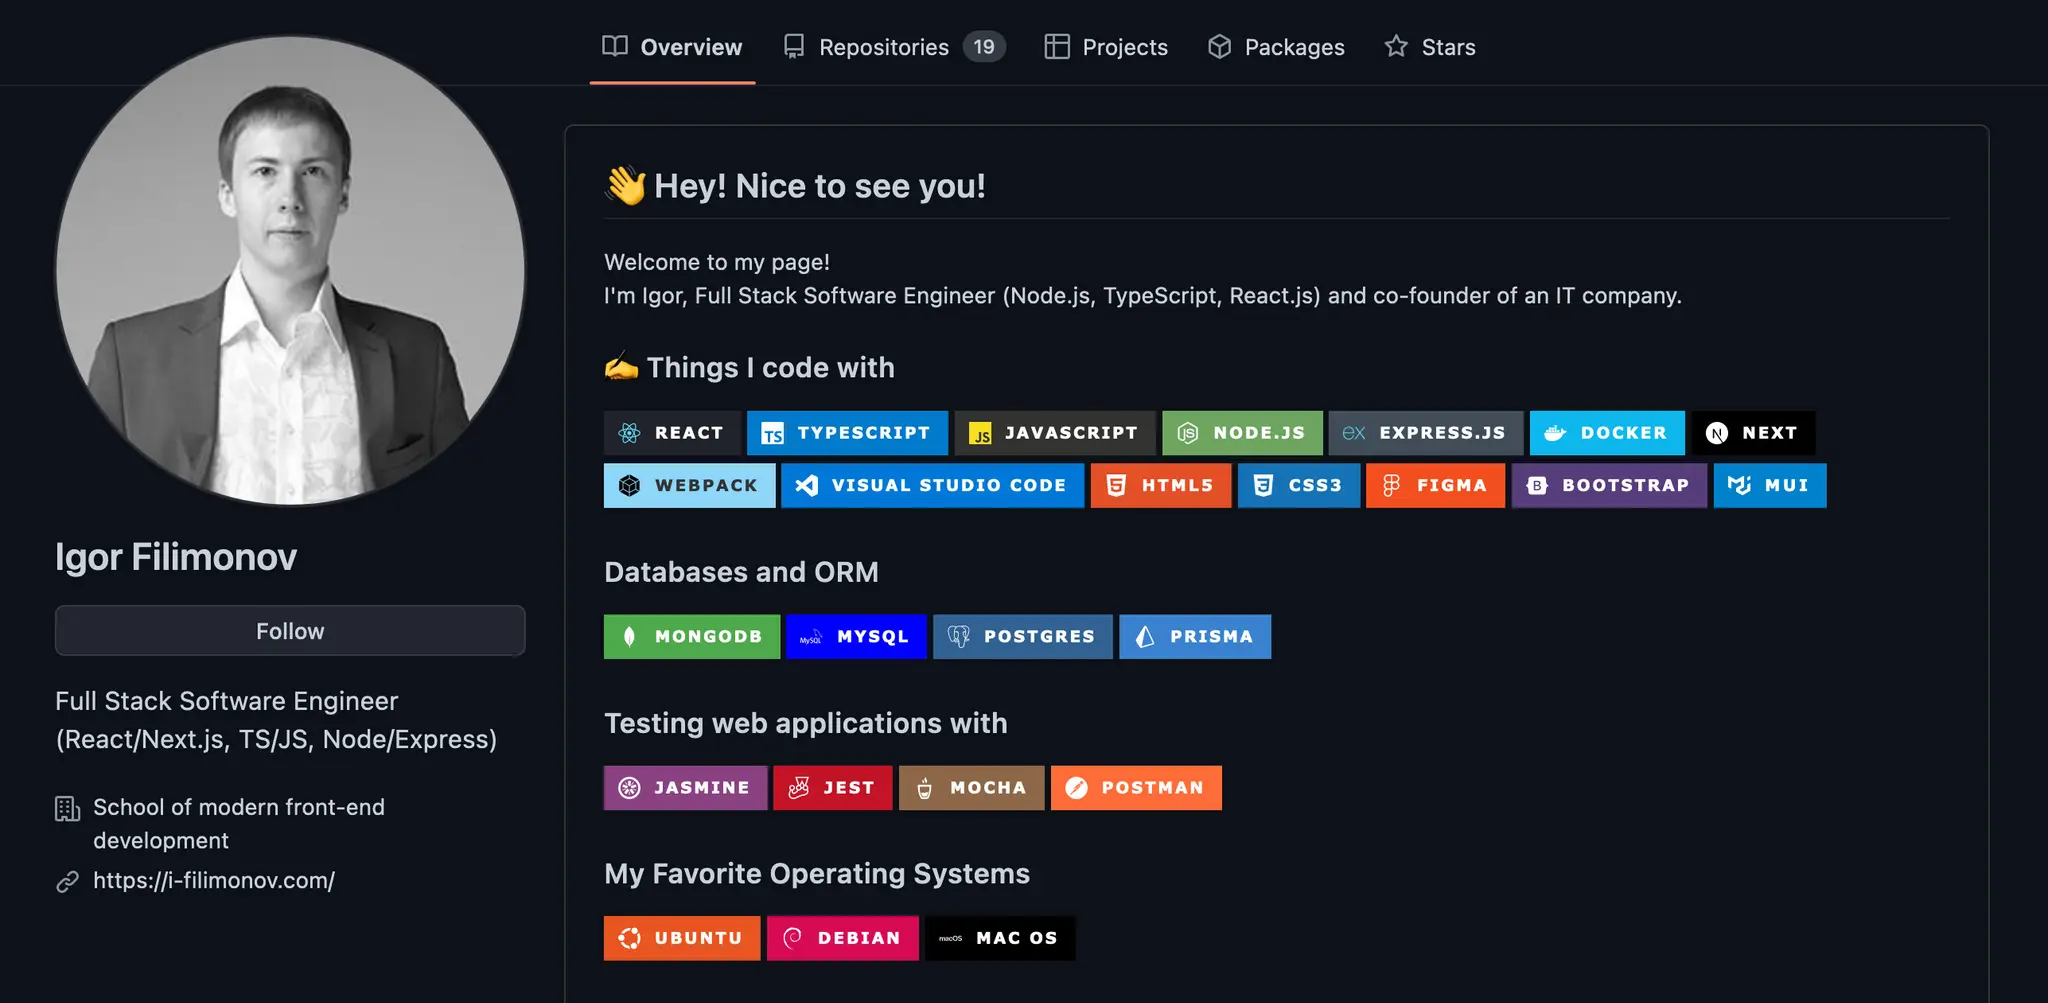
Task: Open the Stars tab
Action: (x=1430, y=47)
